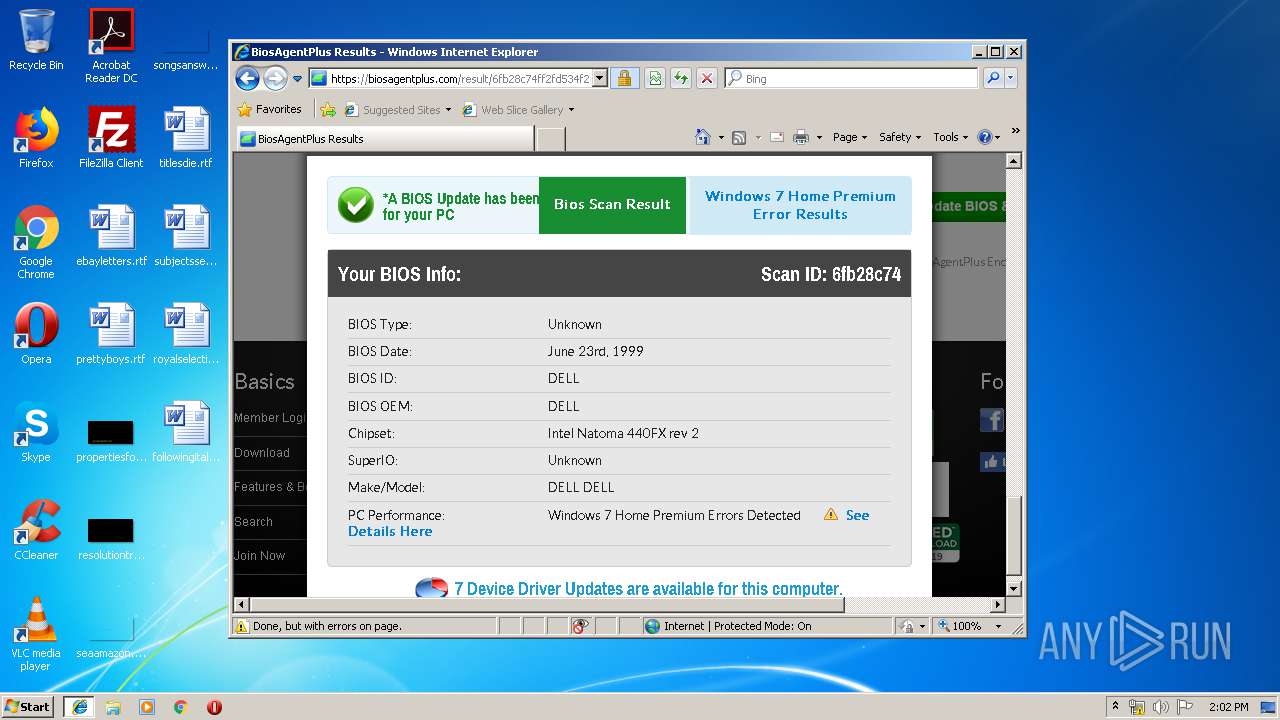The image size is (1280, 720).
Task: Click the IE Forward navigation button
Action: click(x=275, y=78)
